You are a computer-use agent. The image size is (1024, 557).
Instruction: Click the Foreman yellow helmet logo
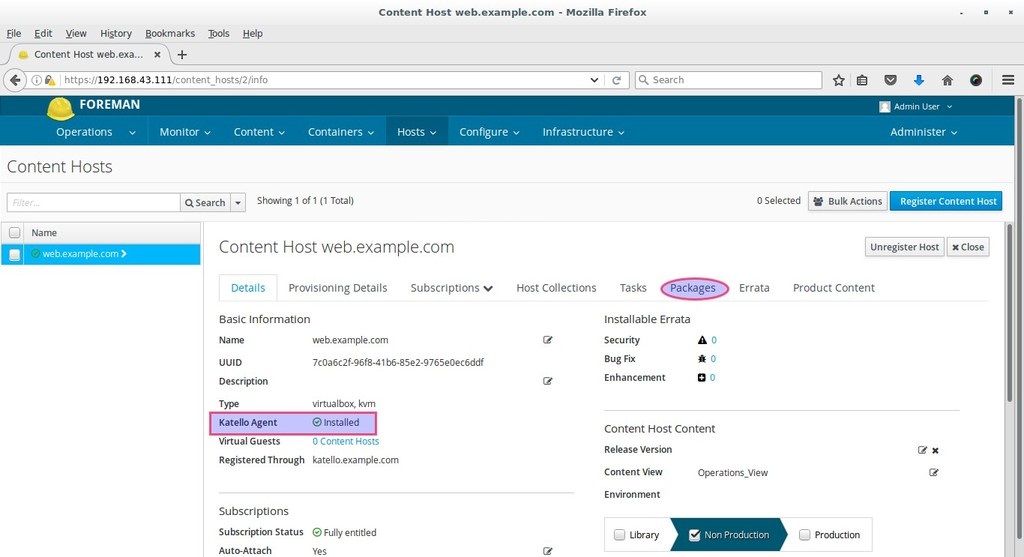60,108
